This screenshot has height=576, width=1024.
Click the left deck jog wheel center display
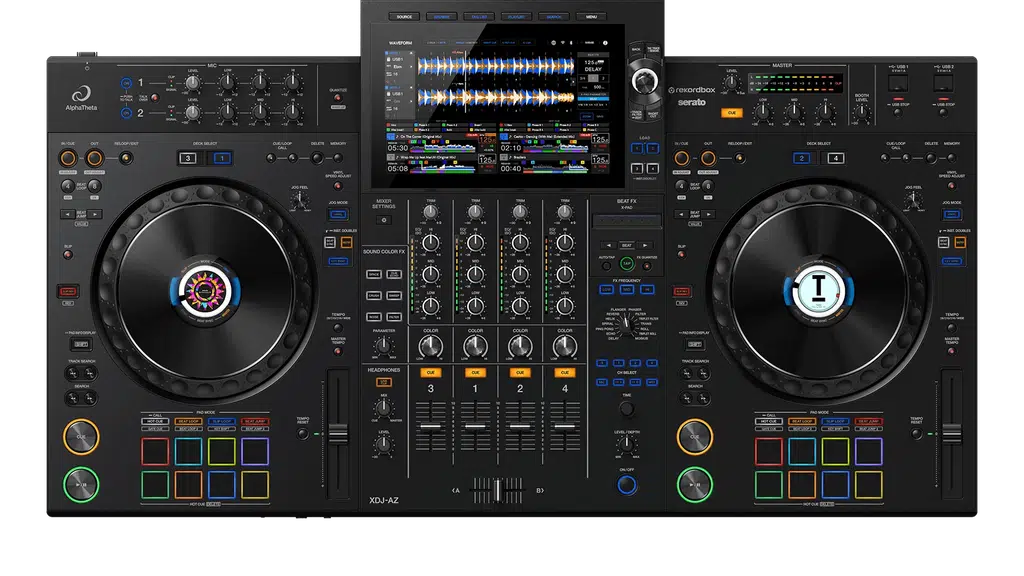click(206, 291)
